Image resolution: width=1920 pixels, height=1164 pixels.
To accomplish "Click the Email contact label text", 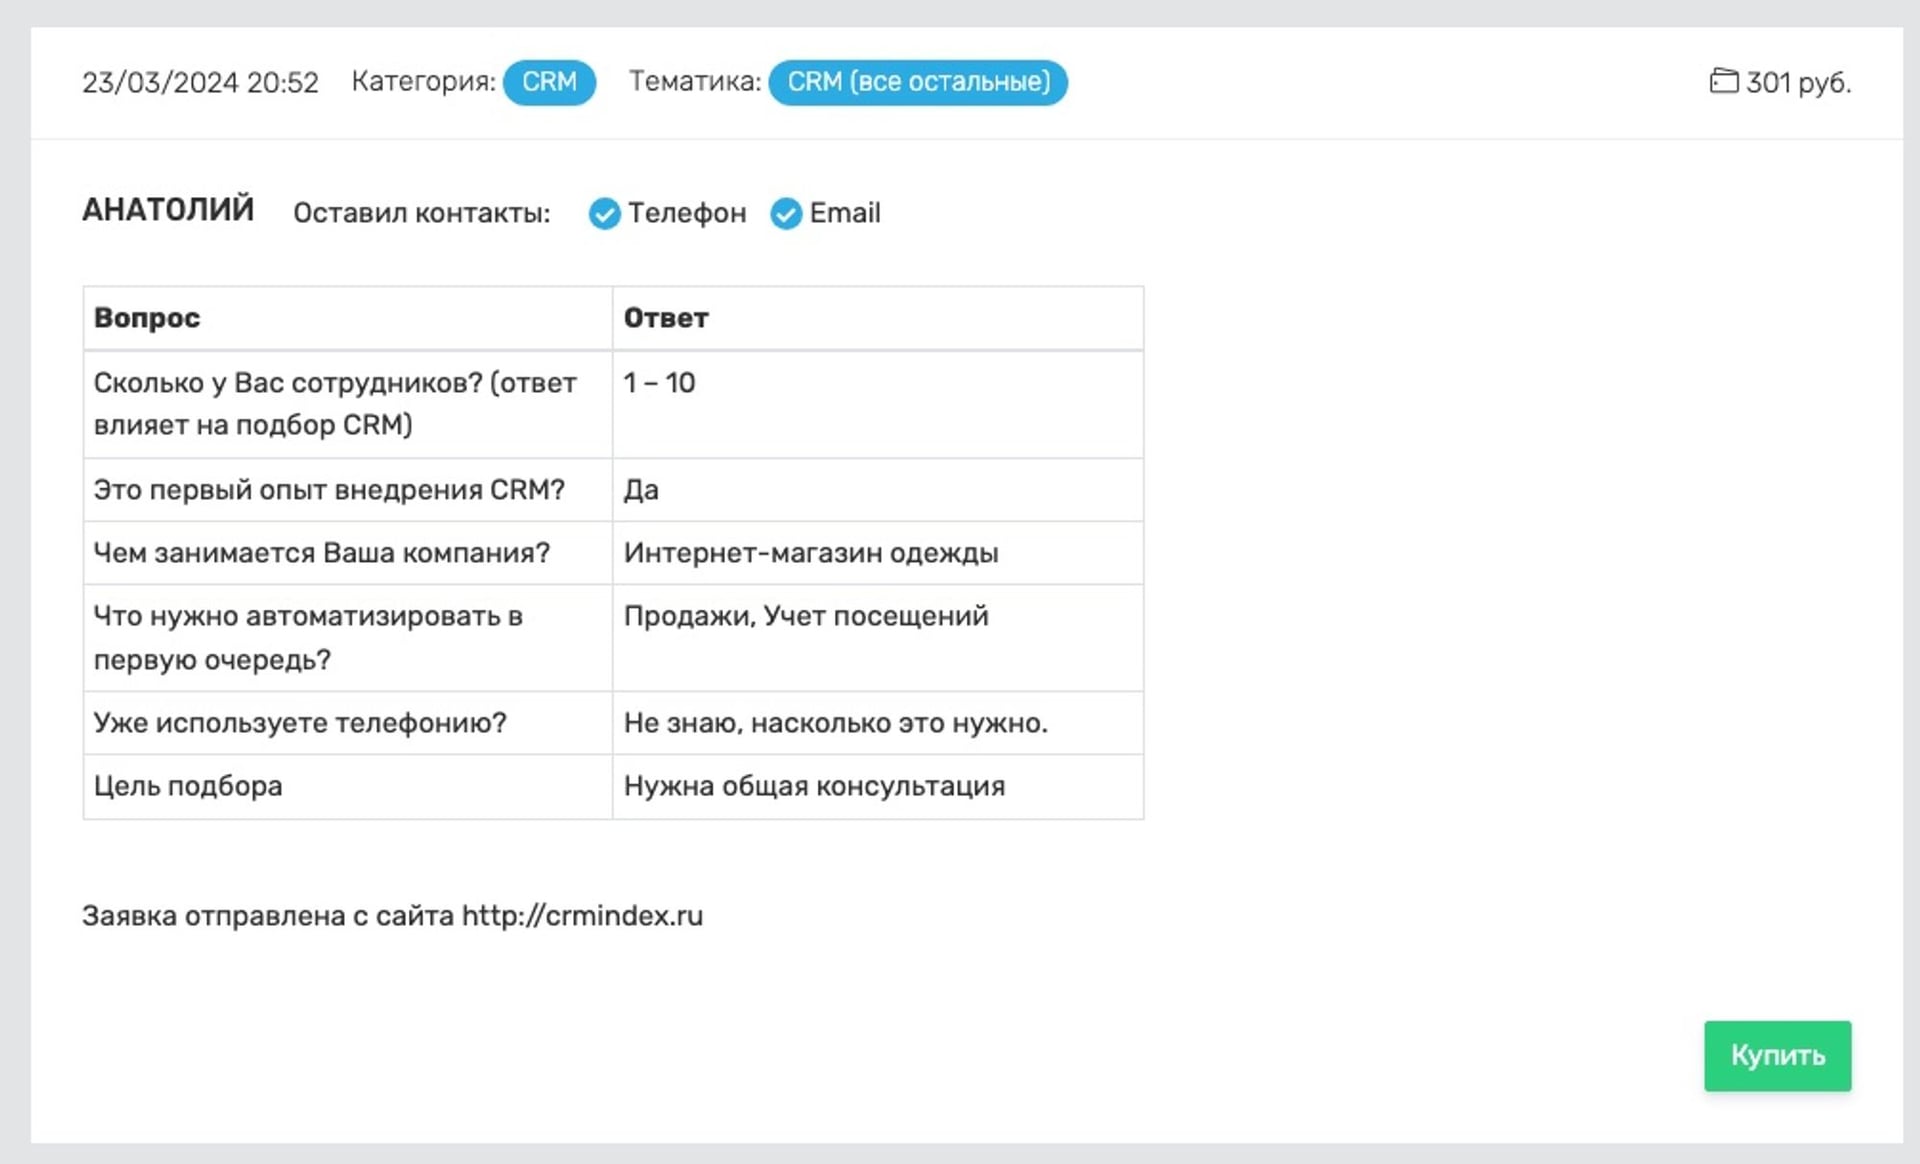I will (x=845, y=213).
